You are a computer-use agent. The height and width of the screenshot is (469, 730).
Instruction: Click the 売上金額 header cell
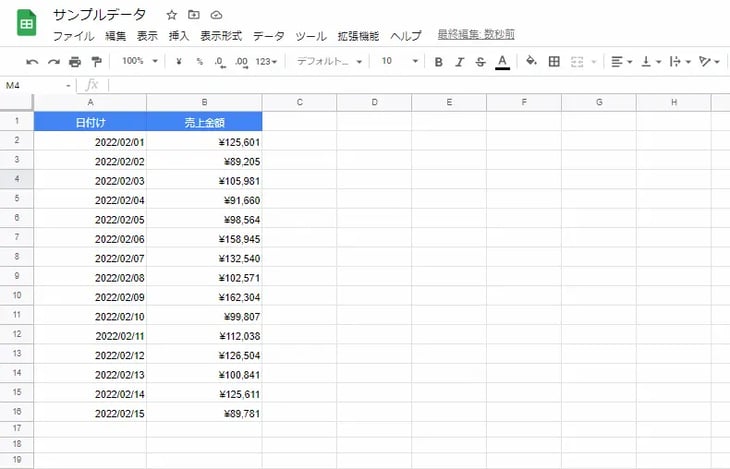204,122
